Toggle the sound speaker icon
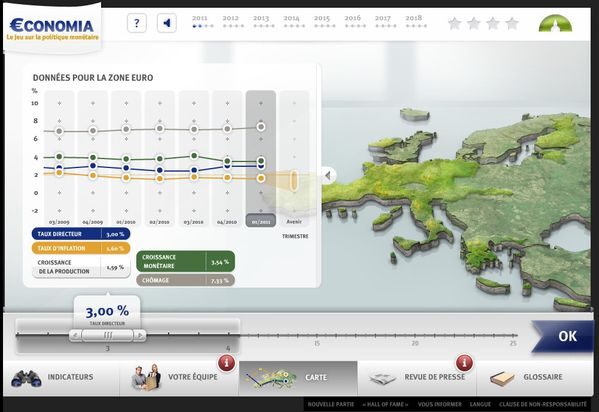Image resolution: width=599 pixels, height=412 pixels. 167,23
